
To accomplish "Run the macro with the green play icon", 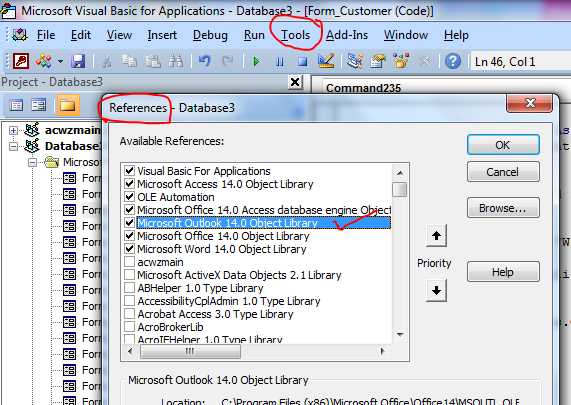I will tap(256, 62).
